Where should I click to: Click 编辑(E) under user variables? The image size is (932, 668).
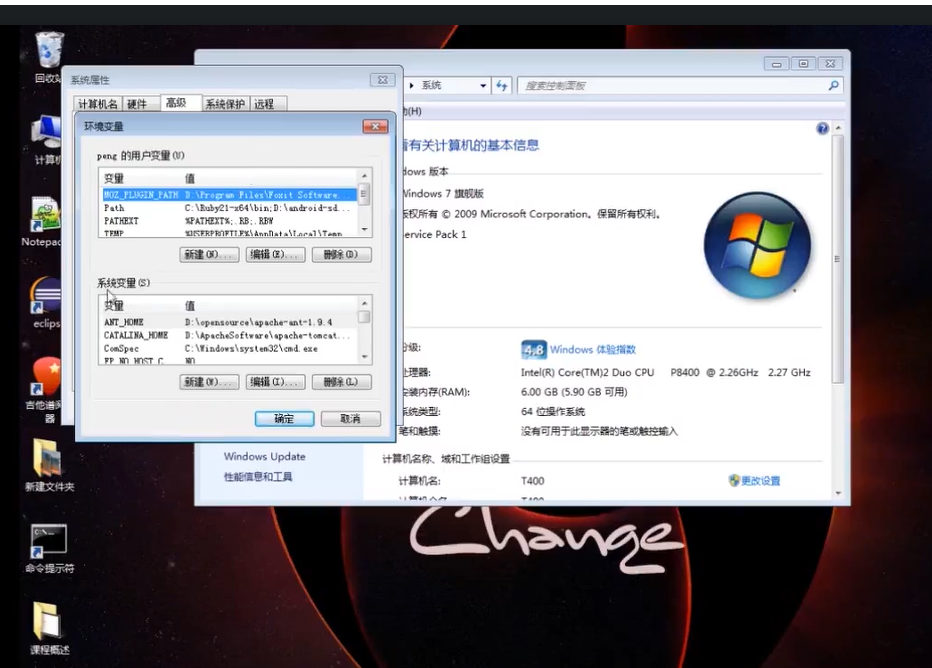point(275,254)
